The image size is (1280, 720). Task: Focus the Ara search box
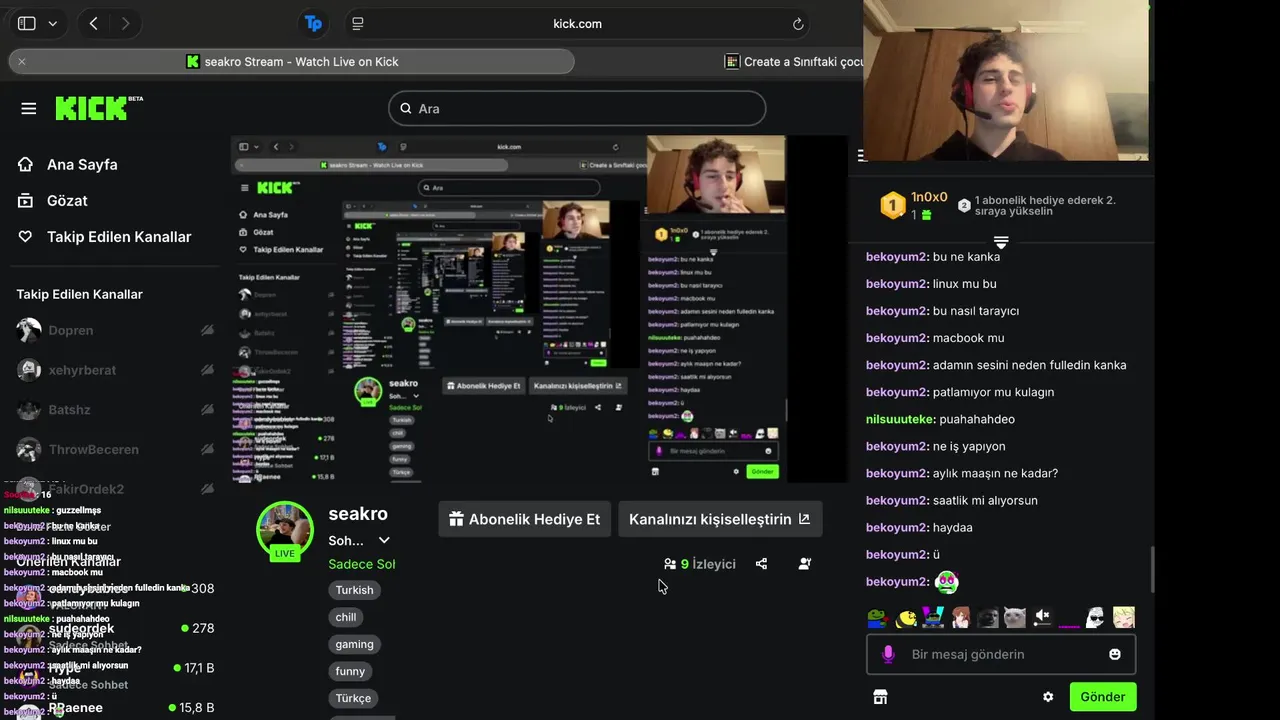pyautogui.click(x=577, y=108)
